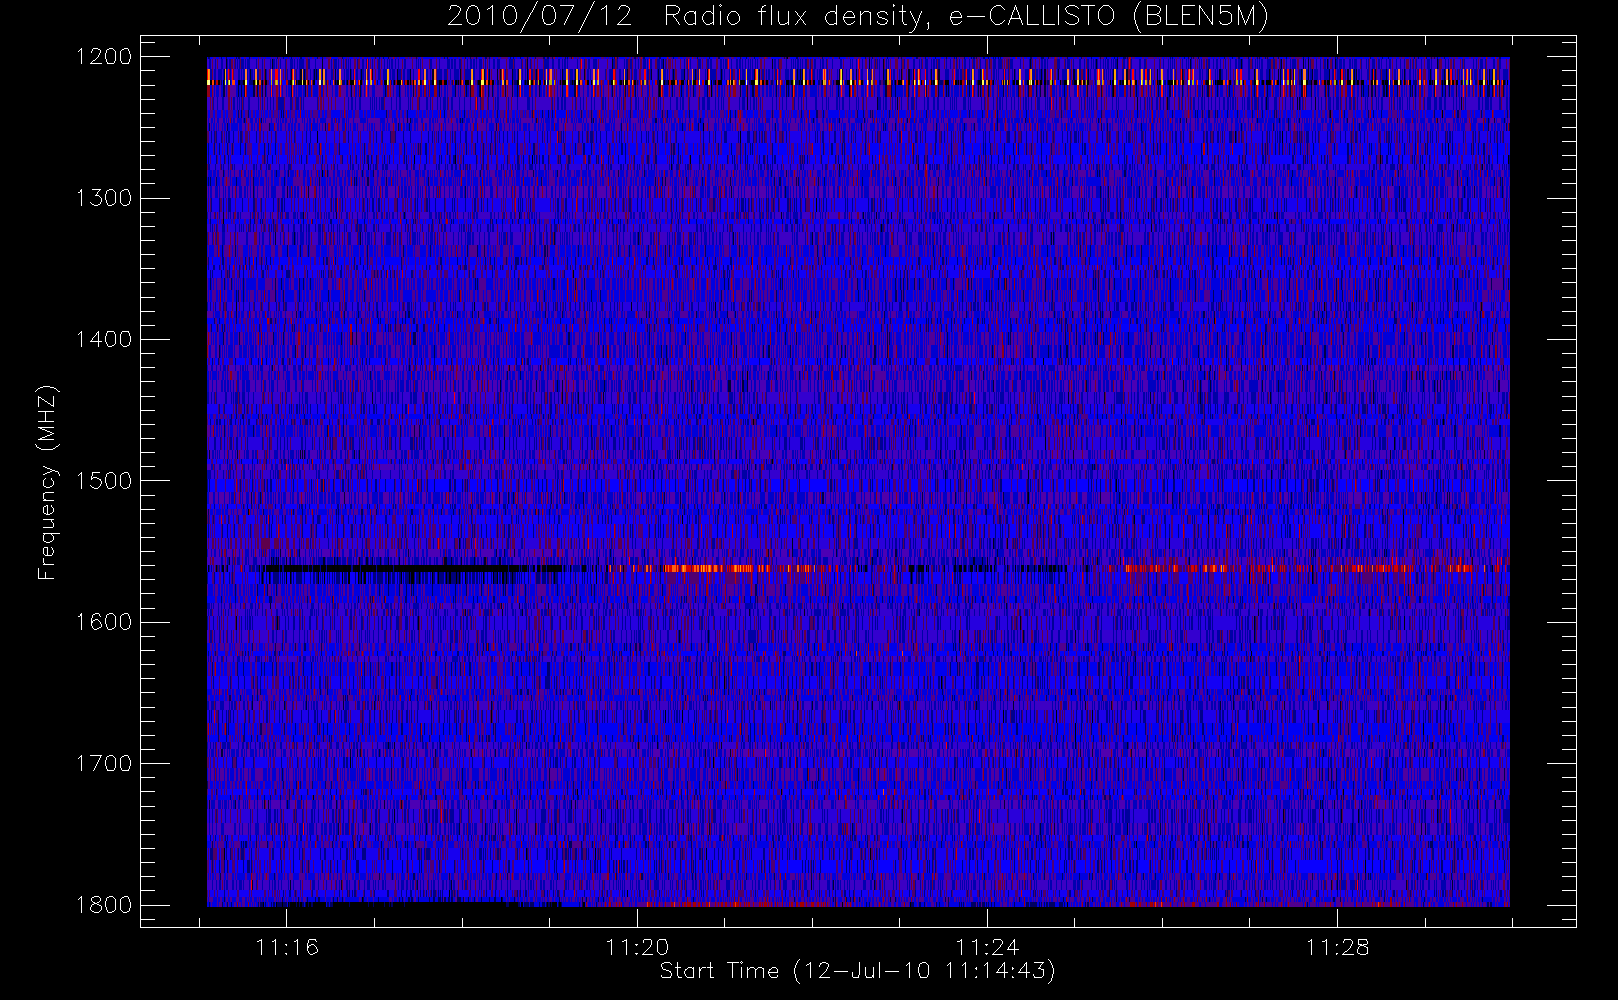Screen dimensions: 1618x1000
Task: Click the 1200 frequency tick label
Action: click(x=104, y=56)
